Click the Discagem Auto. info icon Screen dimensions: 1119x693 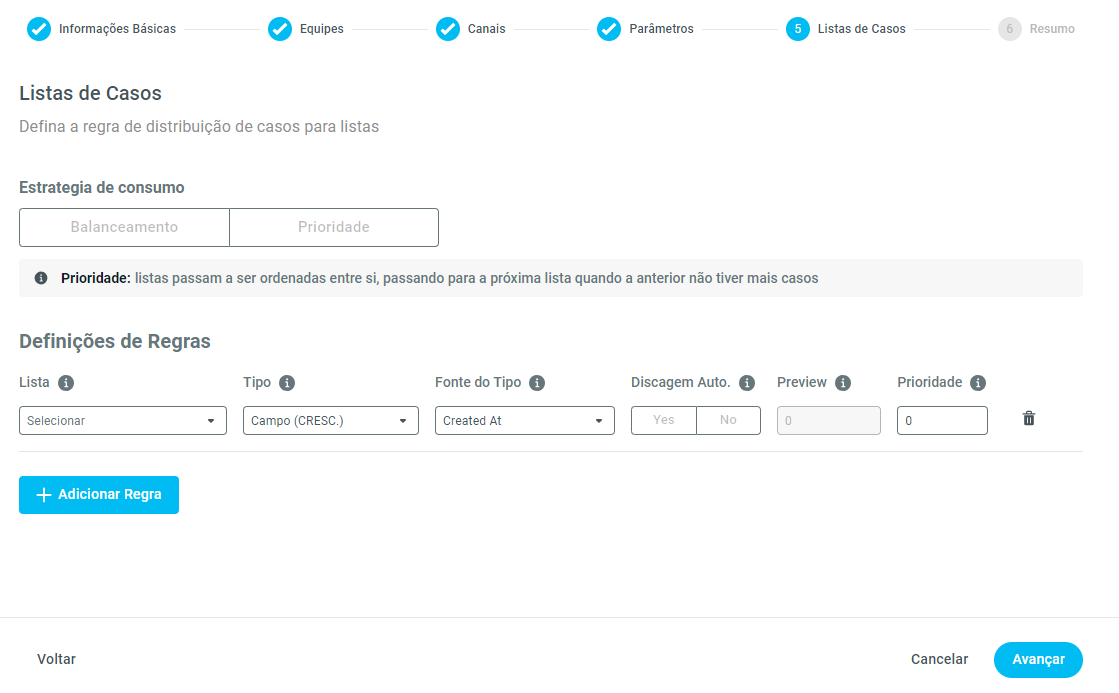(x=747, y=383)
